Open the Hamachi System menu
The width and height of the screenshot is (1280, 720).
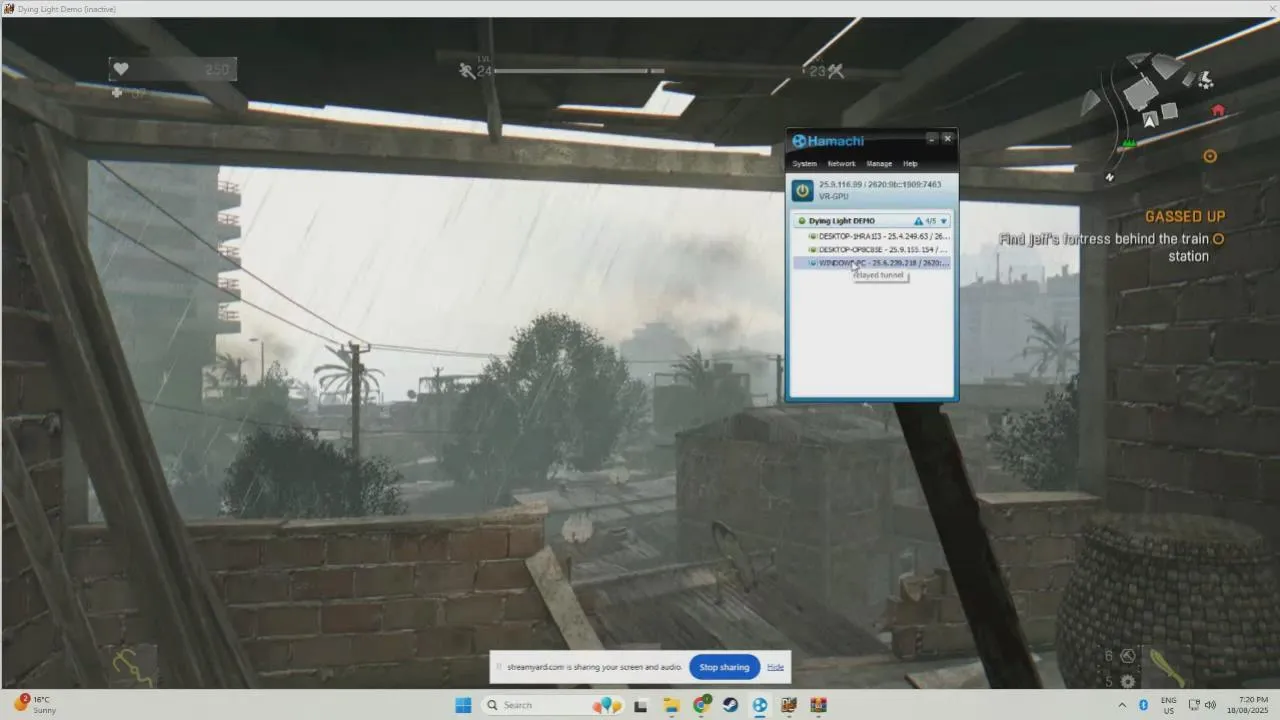pos(804,164)
